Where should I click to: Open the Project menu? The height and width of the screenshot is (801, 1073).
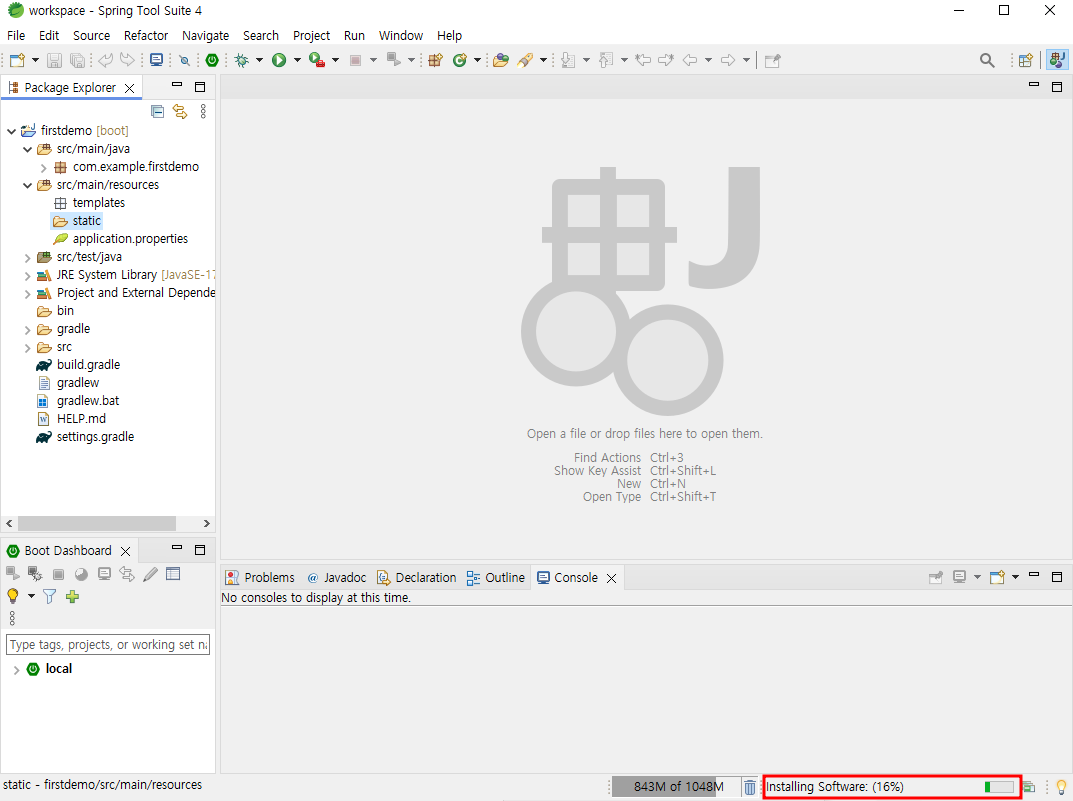pyautogui.click(x=311, y=36)
